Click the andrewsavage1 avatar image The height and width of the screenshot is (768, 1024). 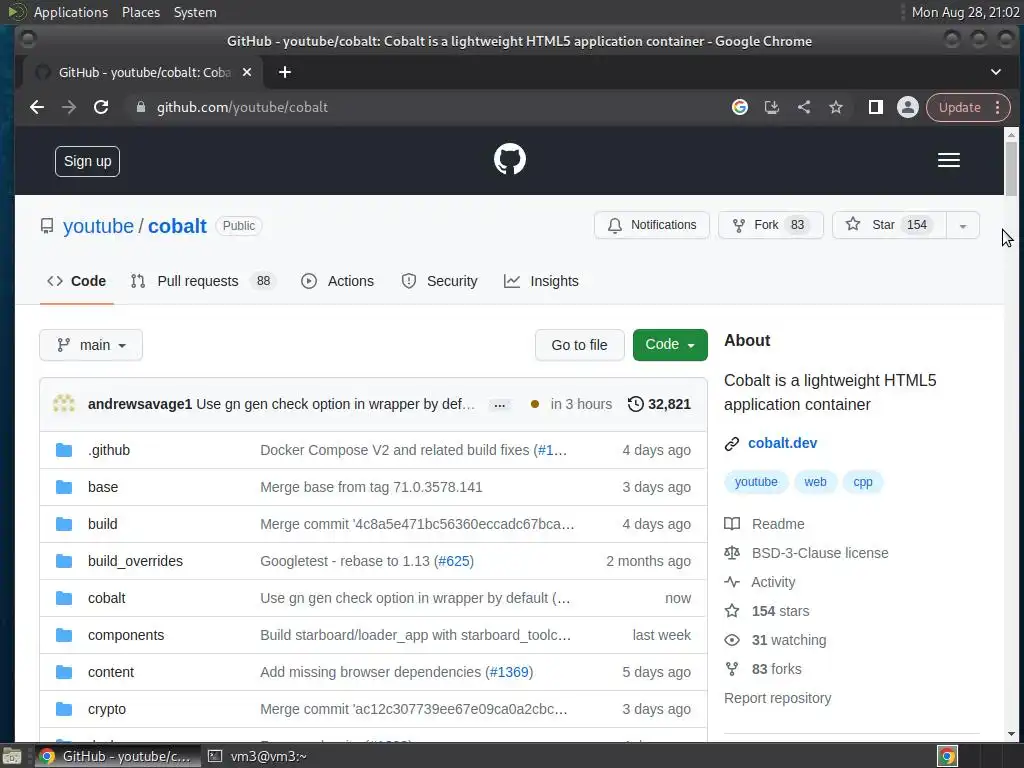[64, 404]
